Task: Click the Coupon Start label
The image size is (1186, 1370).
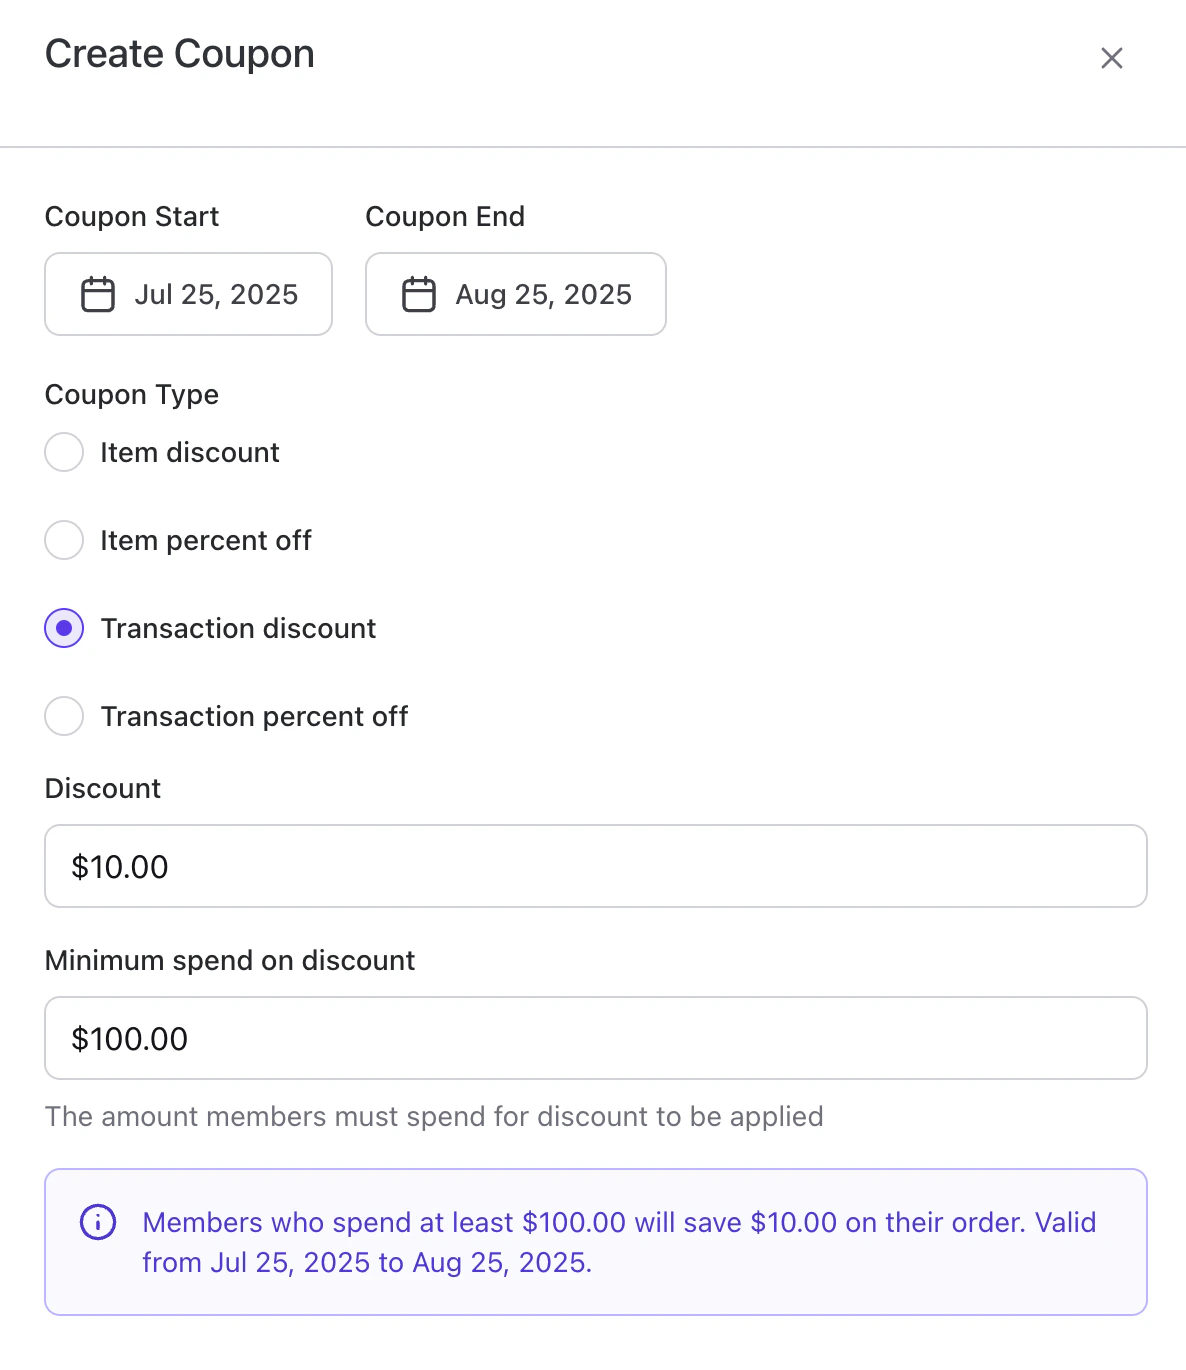Action: click(x=132, y=217)
